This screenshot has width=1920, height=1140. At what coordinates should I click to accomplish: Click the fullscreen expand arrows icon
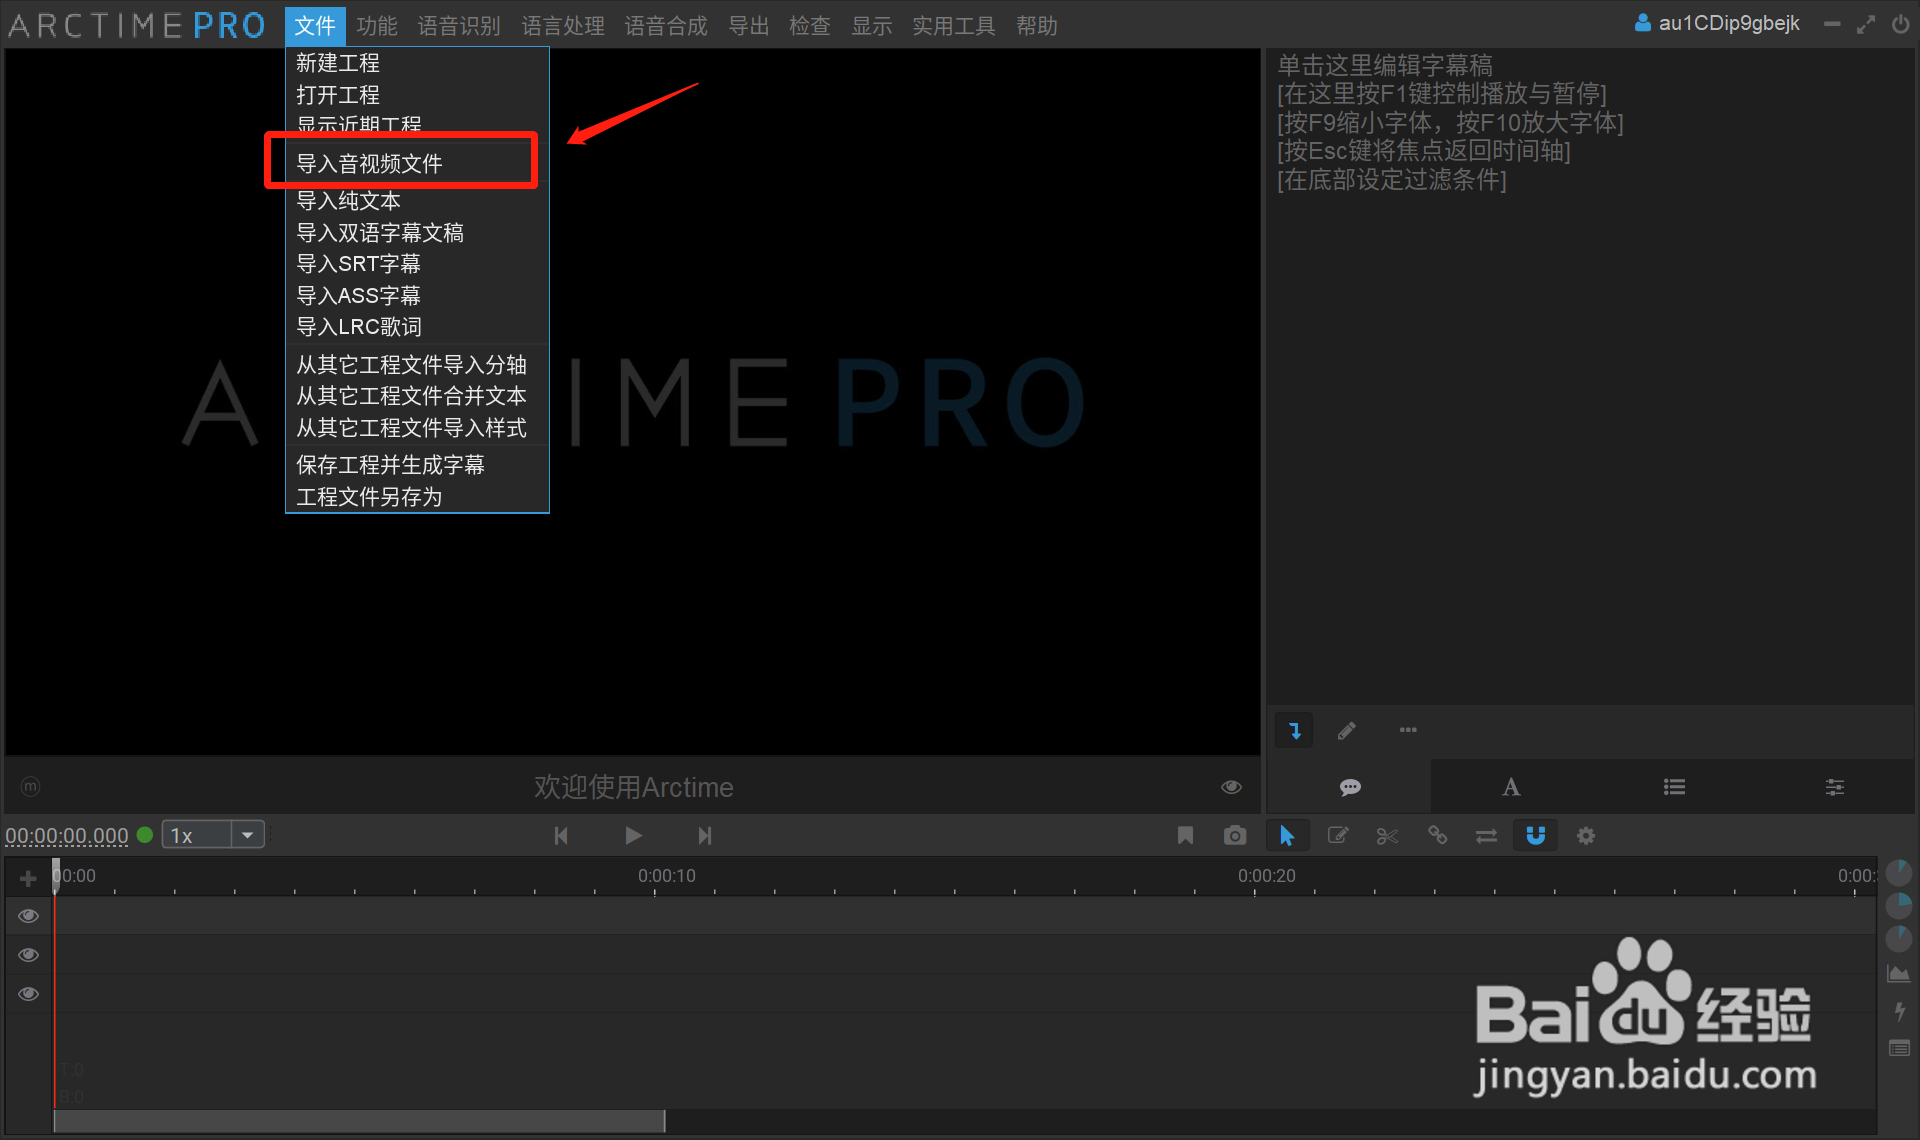click(1865, 24)
